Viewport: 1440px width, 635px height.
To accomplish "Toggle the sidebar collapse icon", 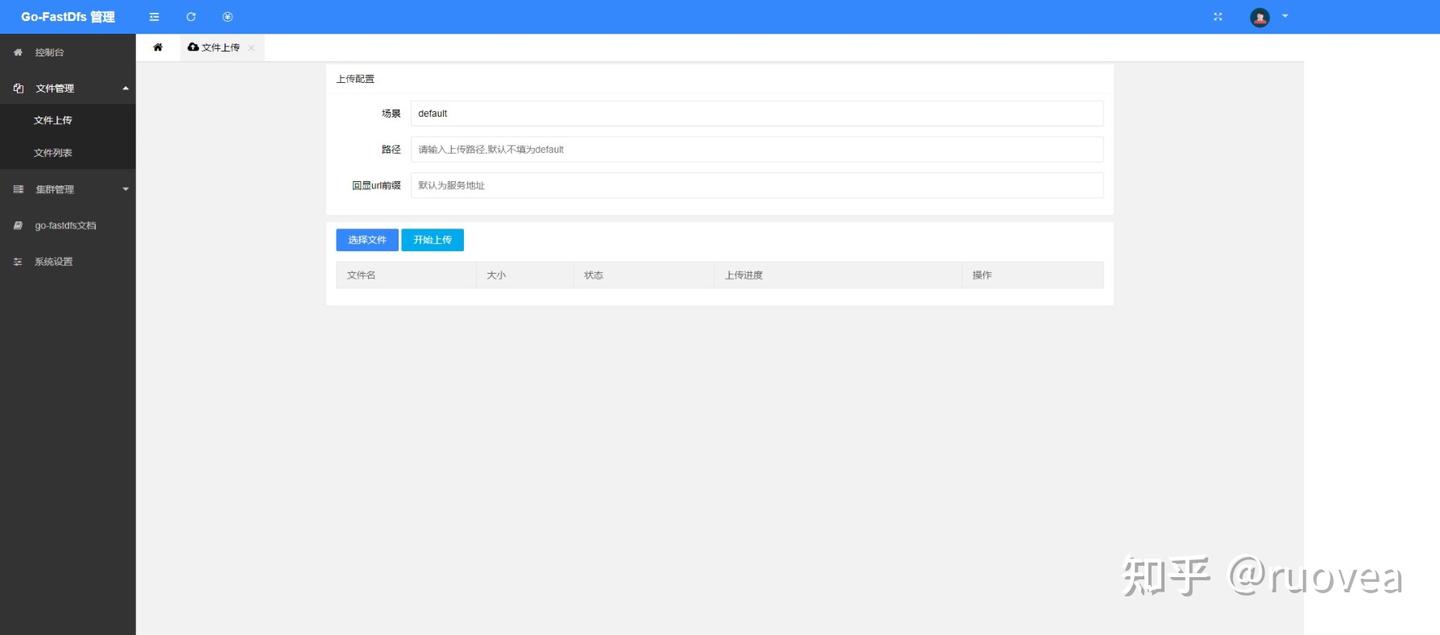I will click(154, 17).
